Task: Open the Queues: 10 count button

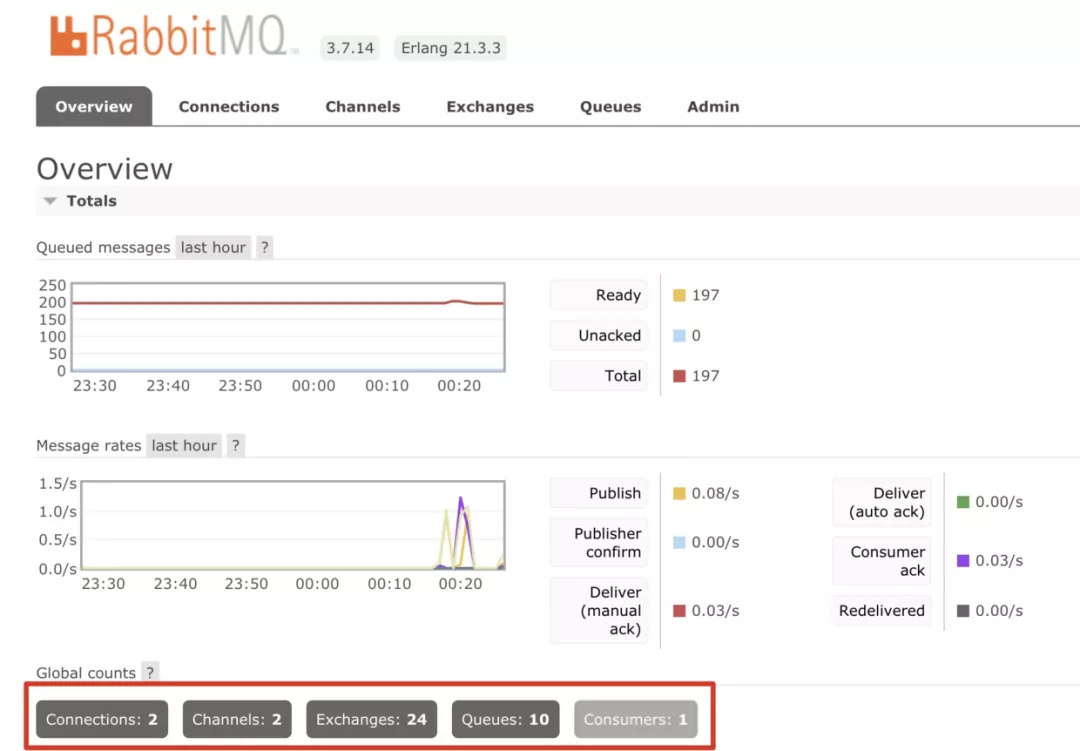Action: (506, 719)
